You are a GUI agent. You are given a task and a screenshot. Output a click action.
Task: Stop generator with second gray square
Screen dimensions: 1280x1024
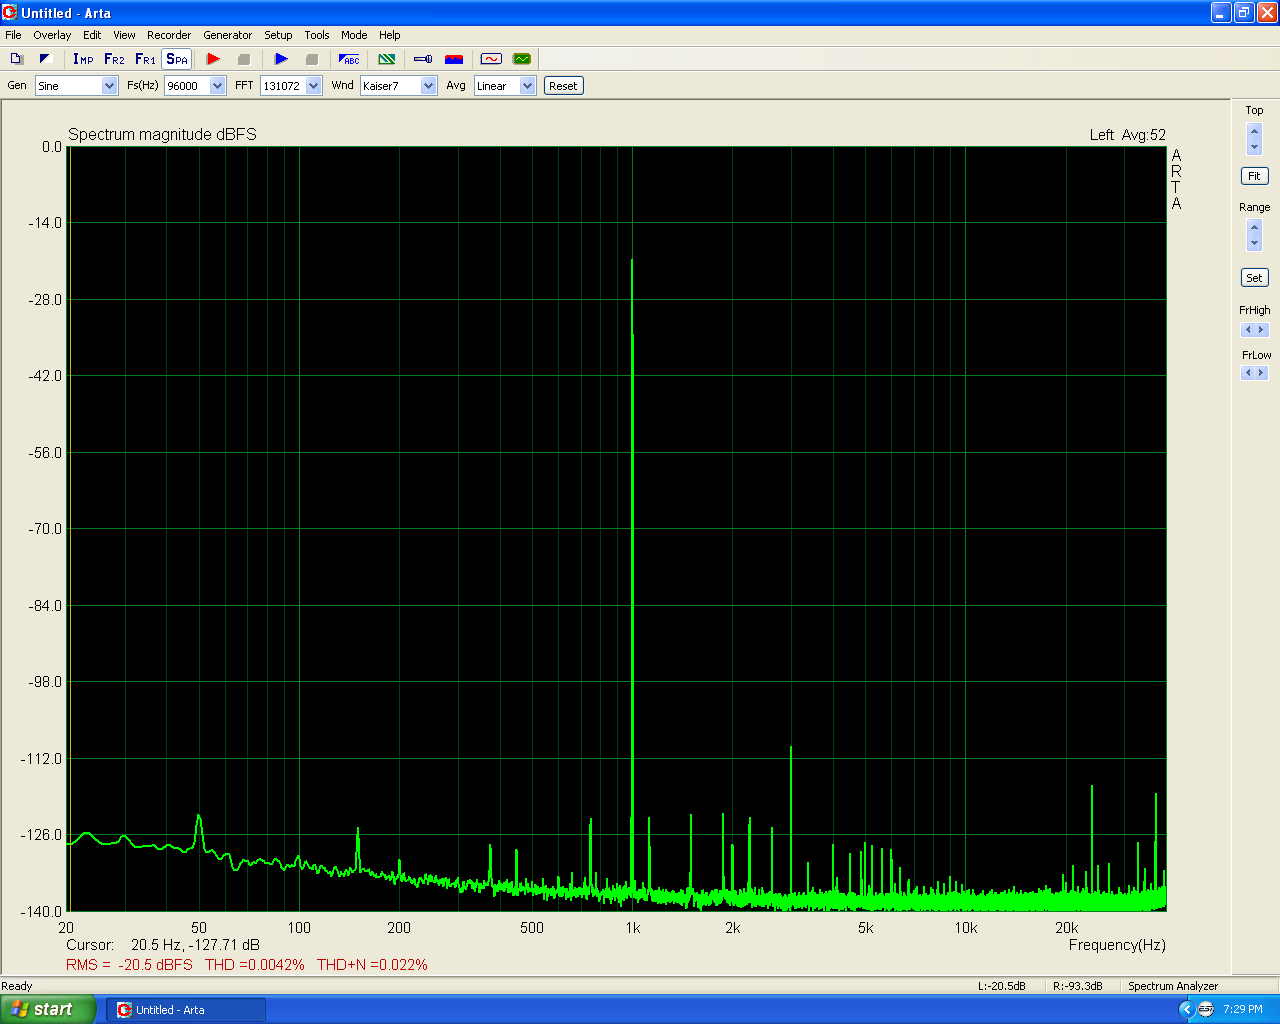point(312,59)
